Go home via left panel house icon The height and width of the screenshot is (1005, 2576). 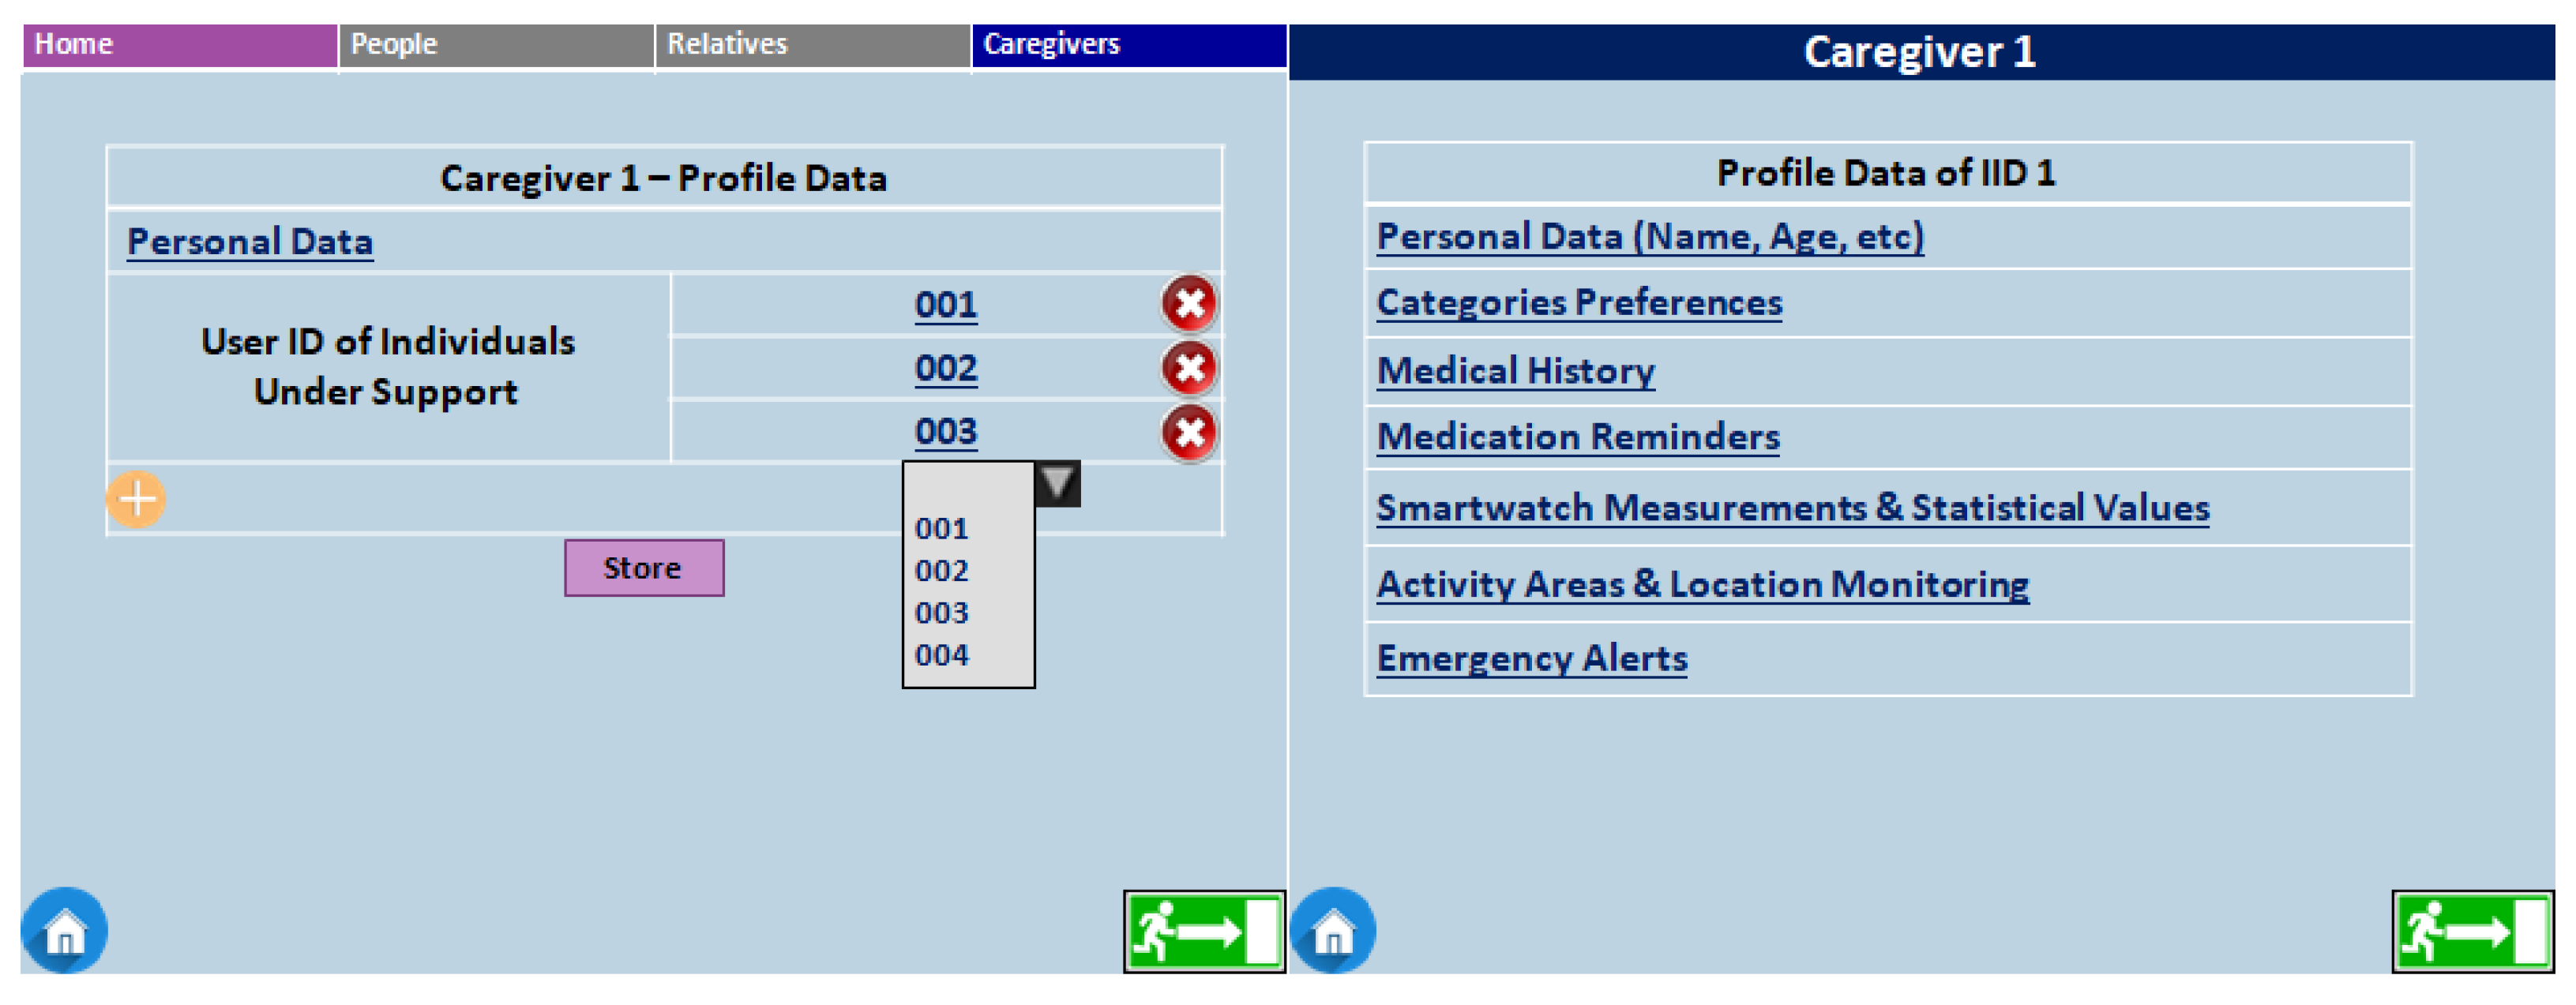64,931
